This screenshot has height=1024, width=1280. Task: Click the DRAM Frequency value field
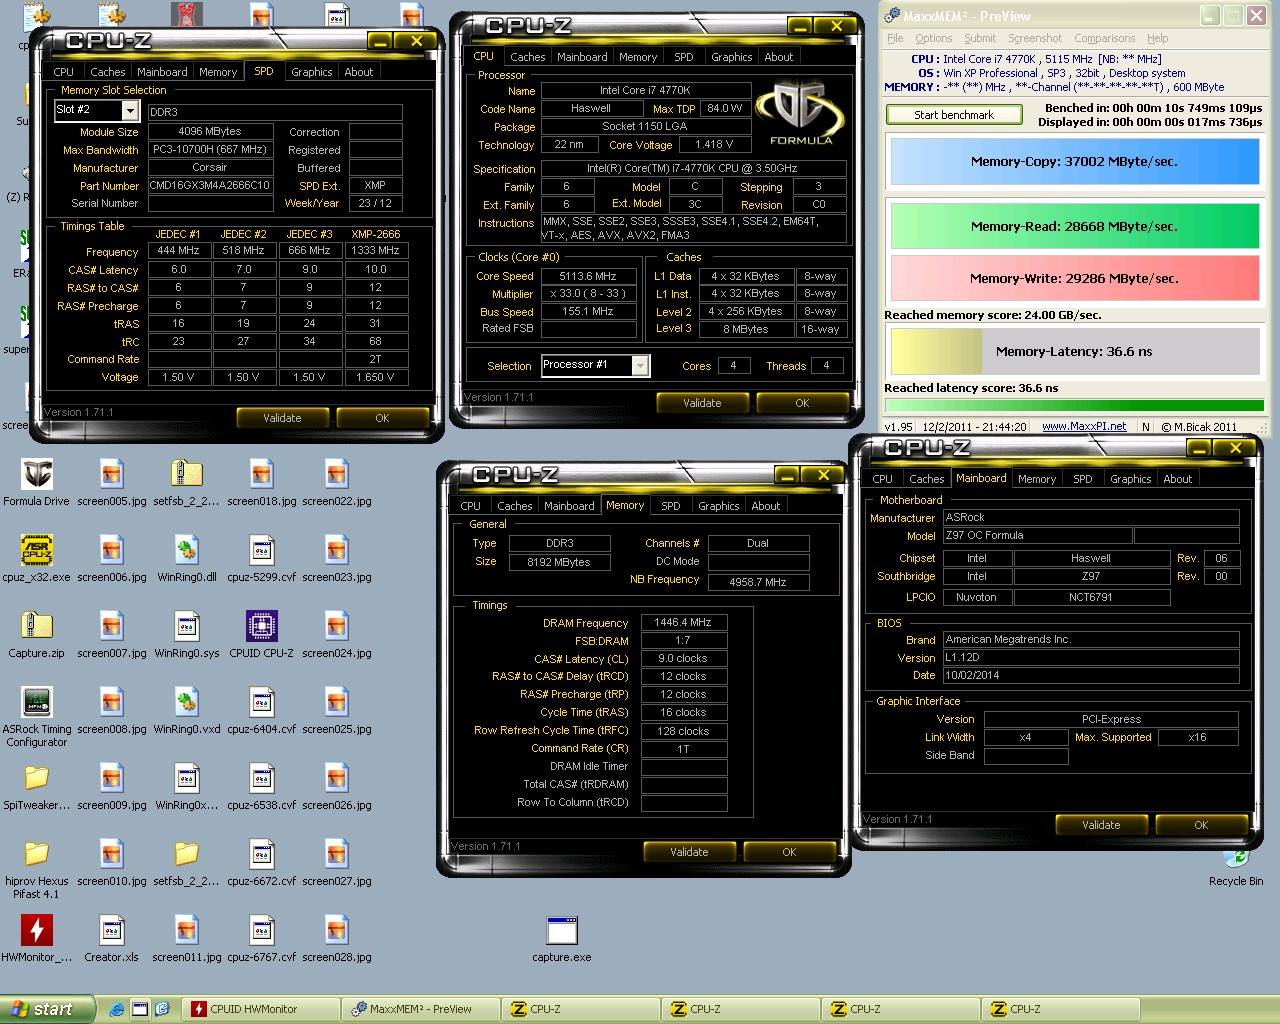(683, 622)
